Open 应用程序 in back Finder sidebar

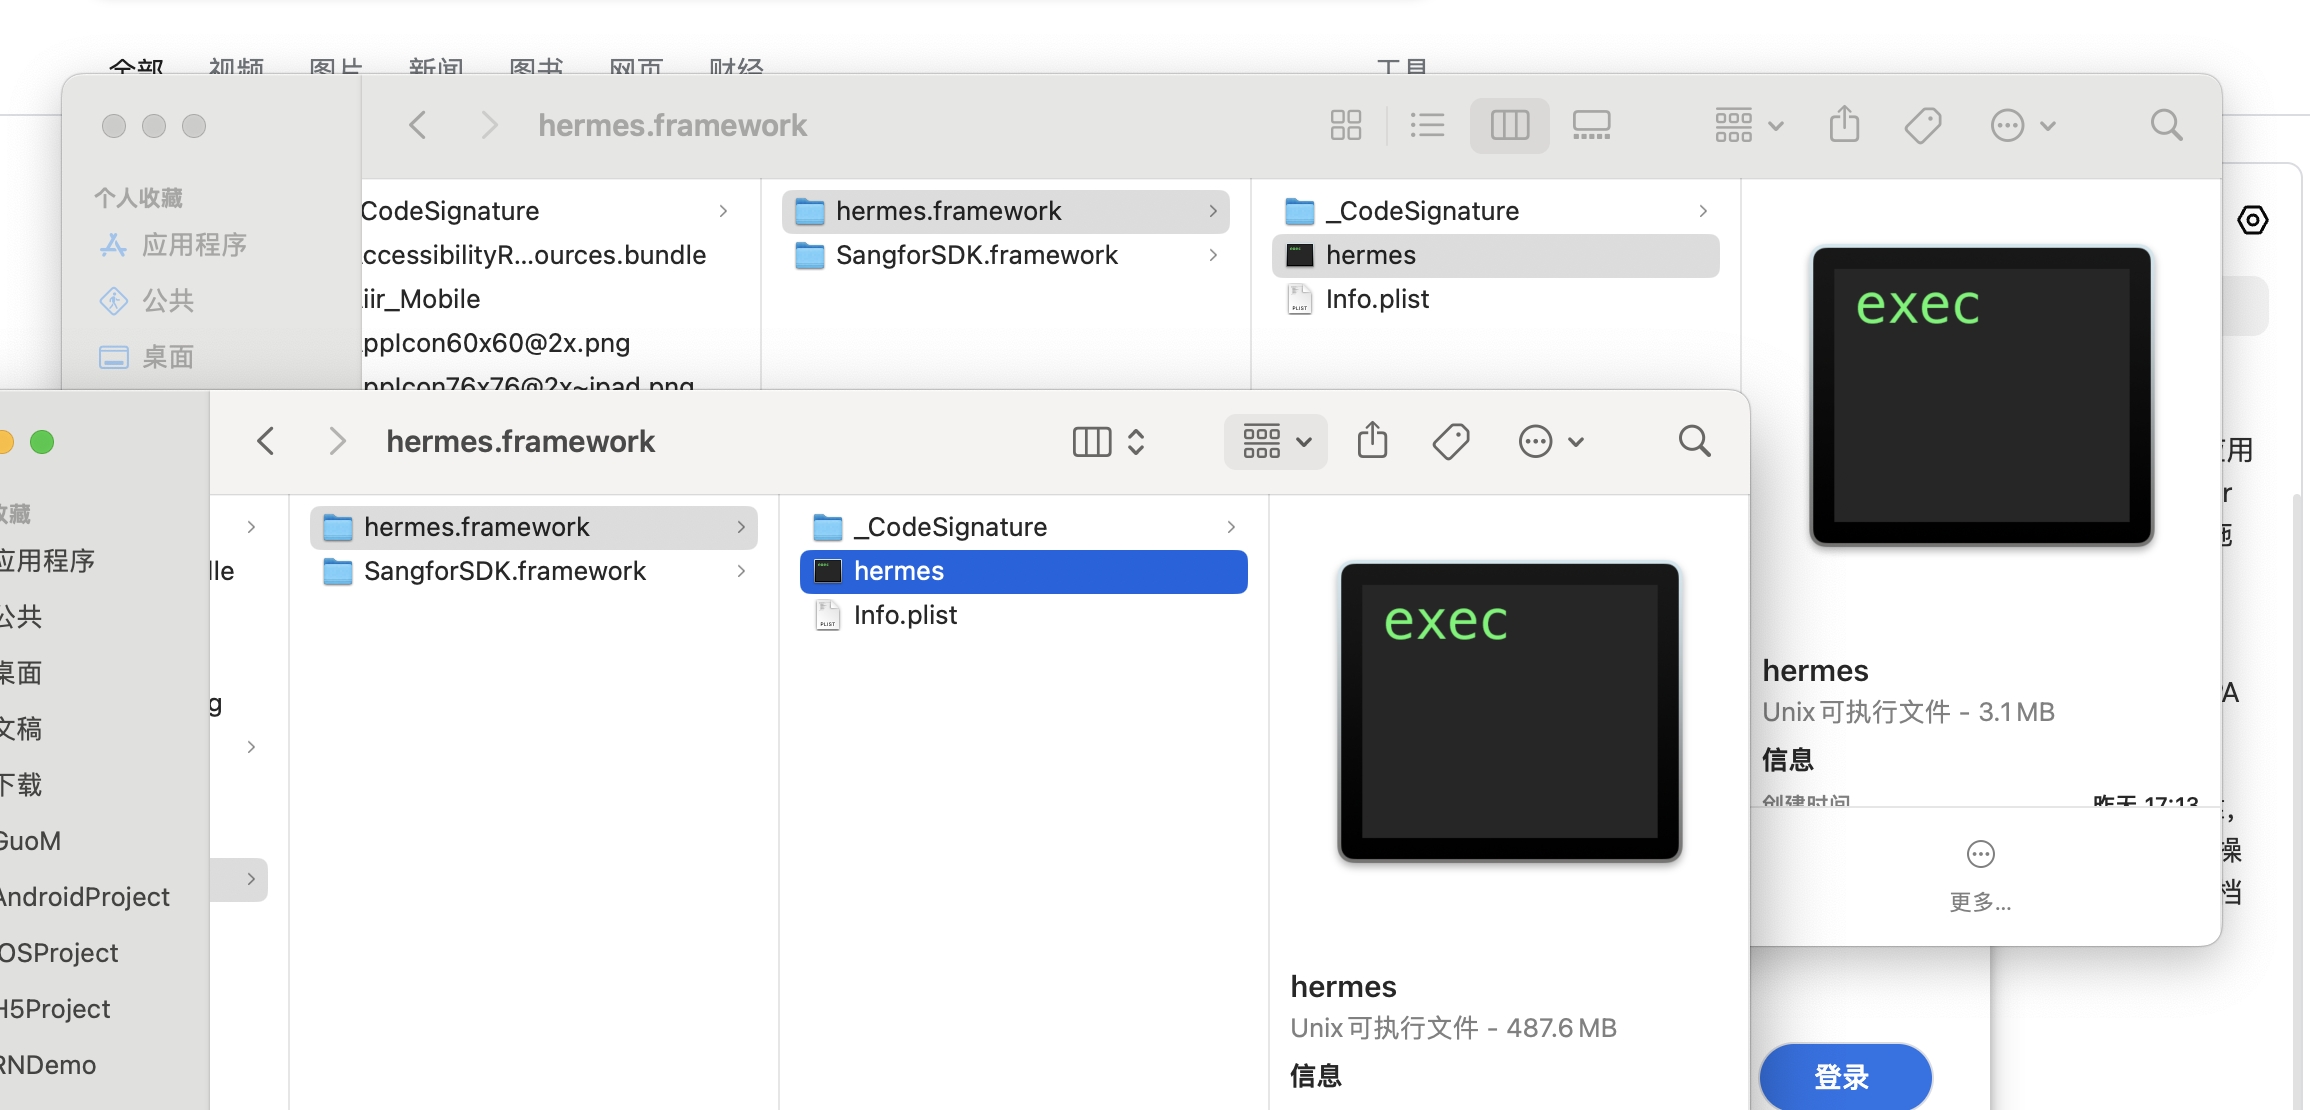pyautogui.click(x=193, y=245)
